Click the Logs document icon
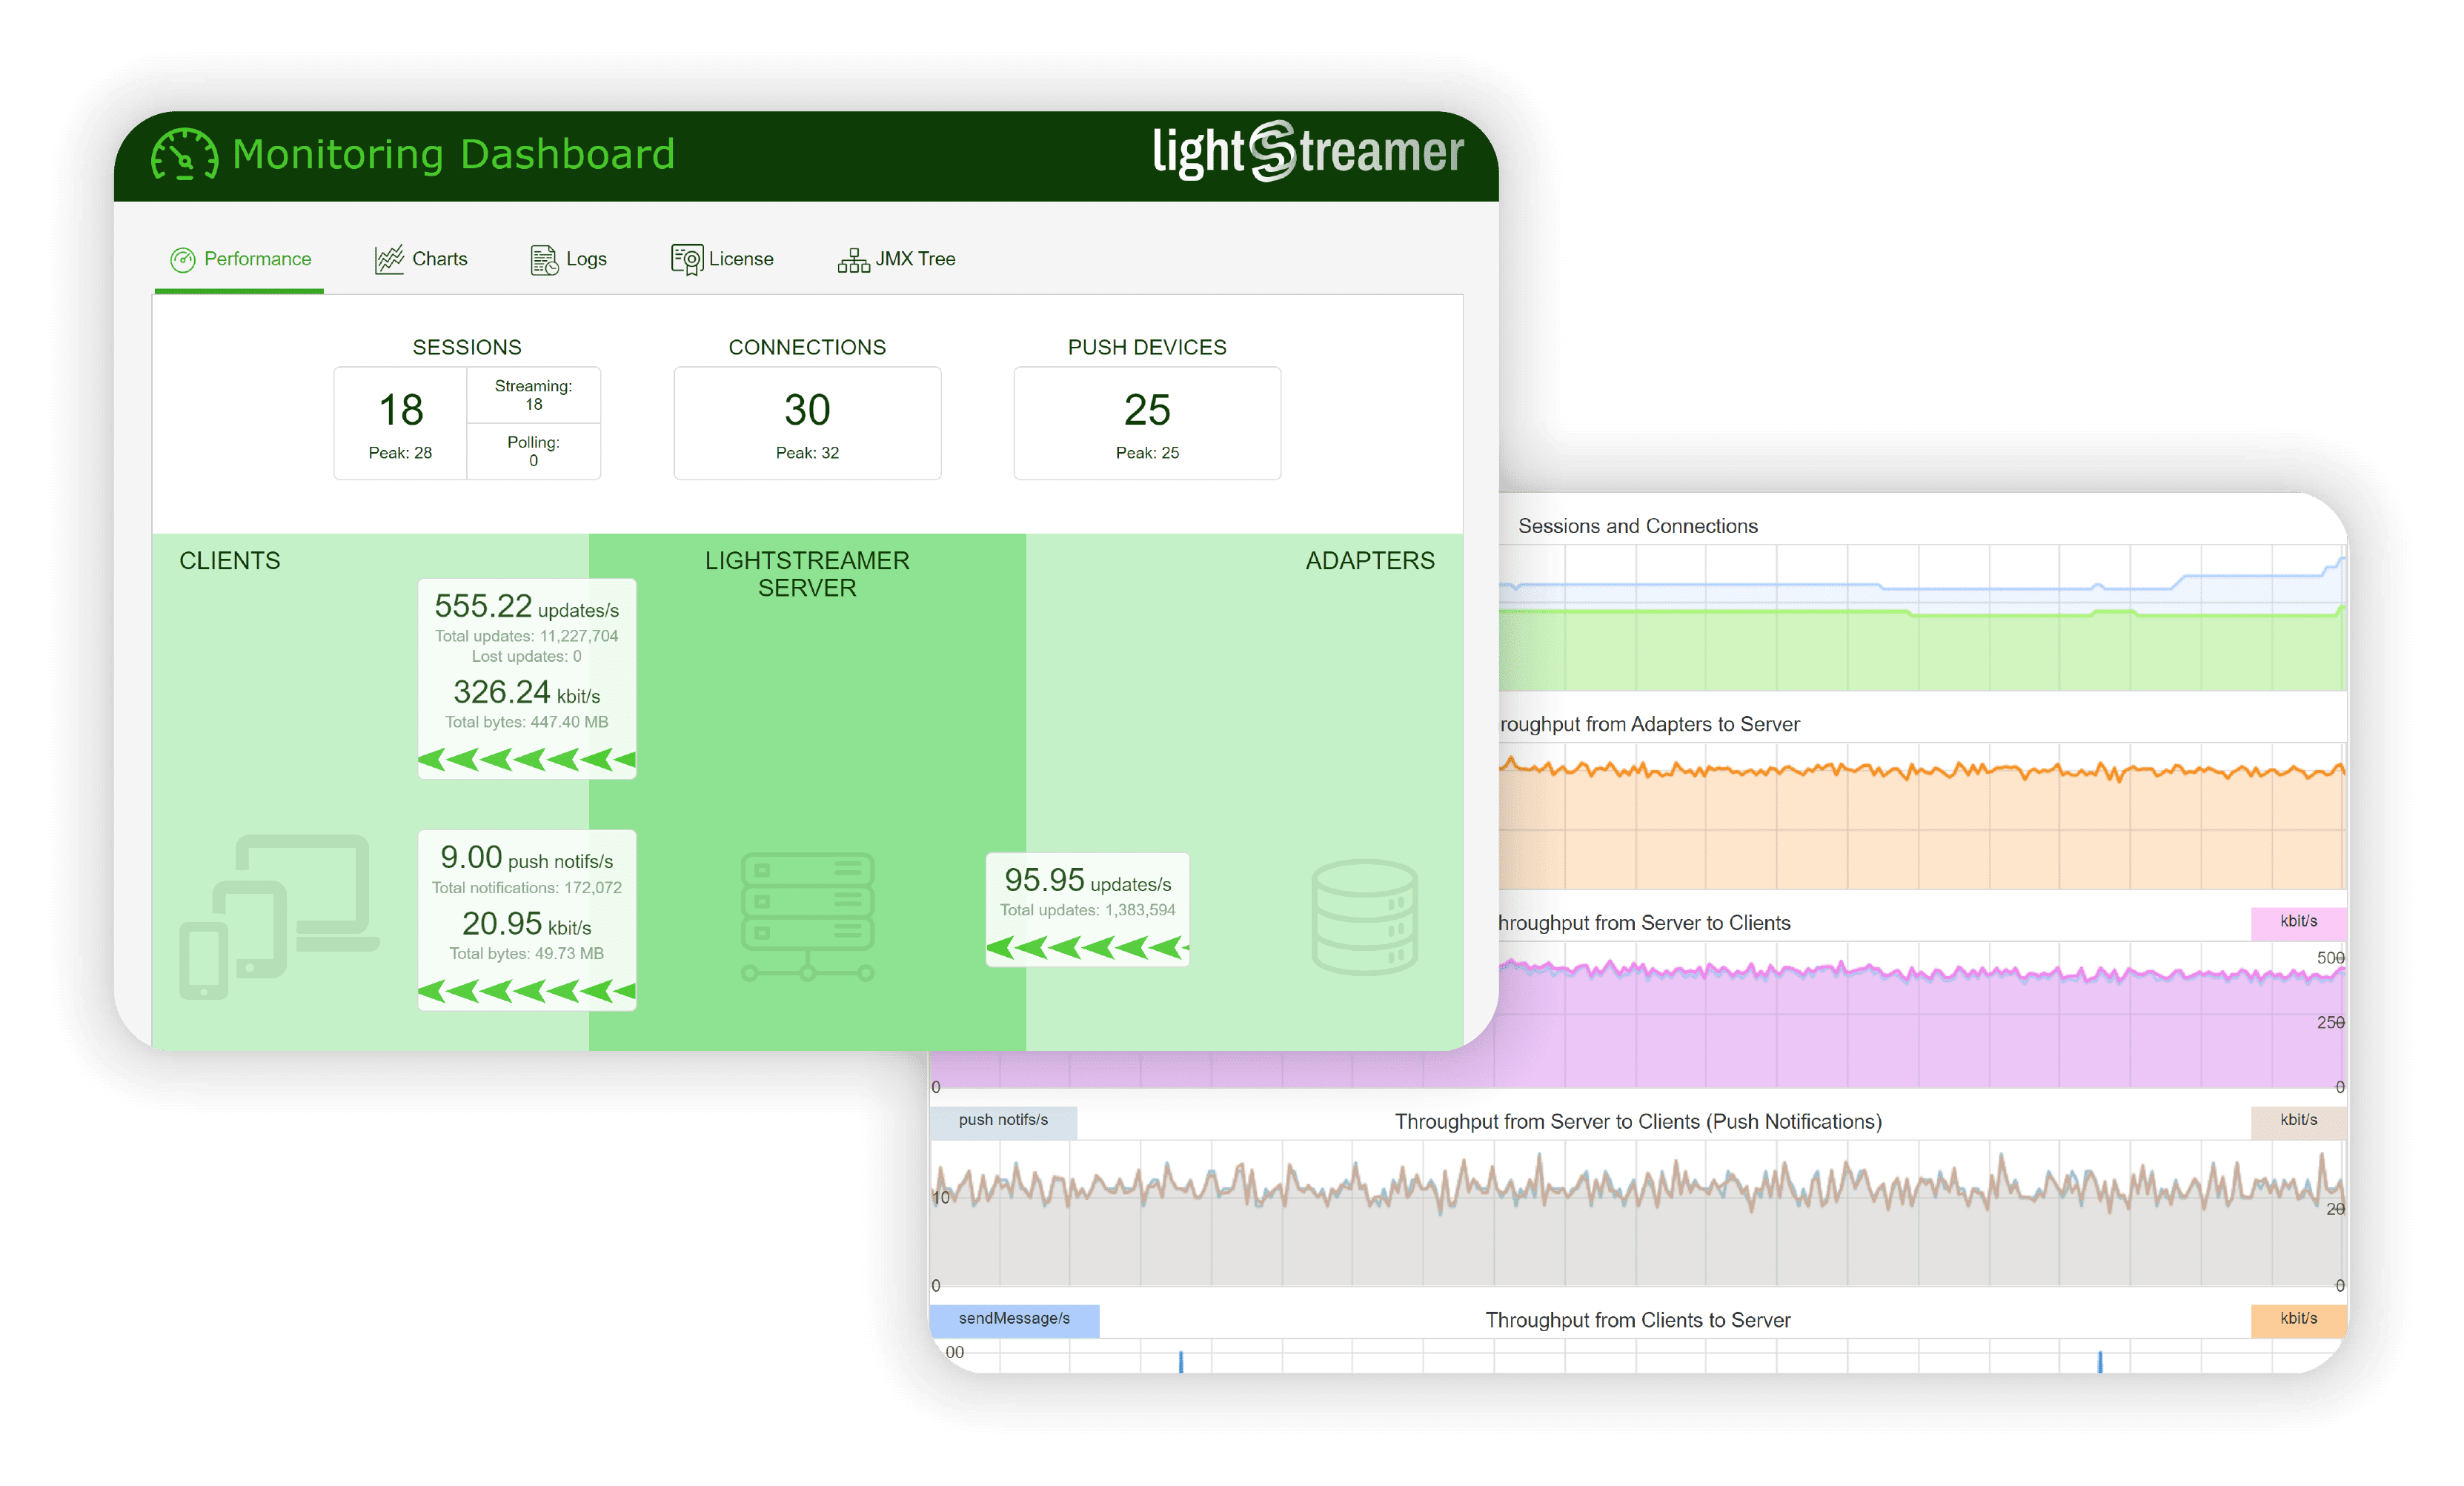The width and height of the screenshot is (2464, 1486). pos(544,260)
